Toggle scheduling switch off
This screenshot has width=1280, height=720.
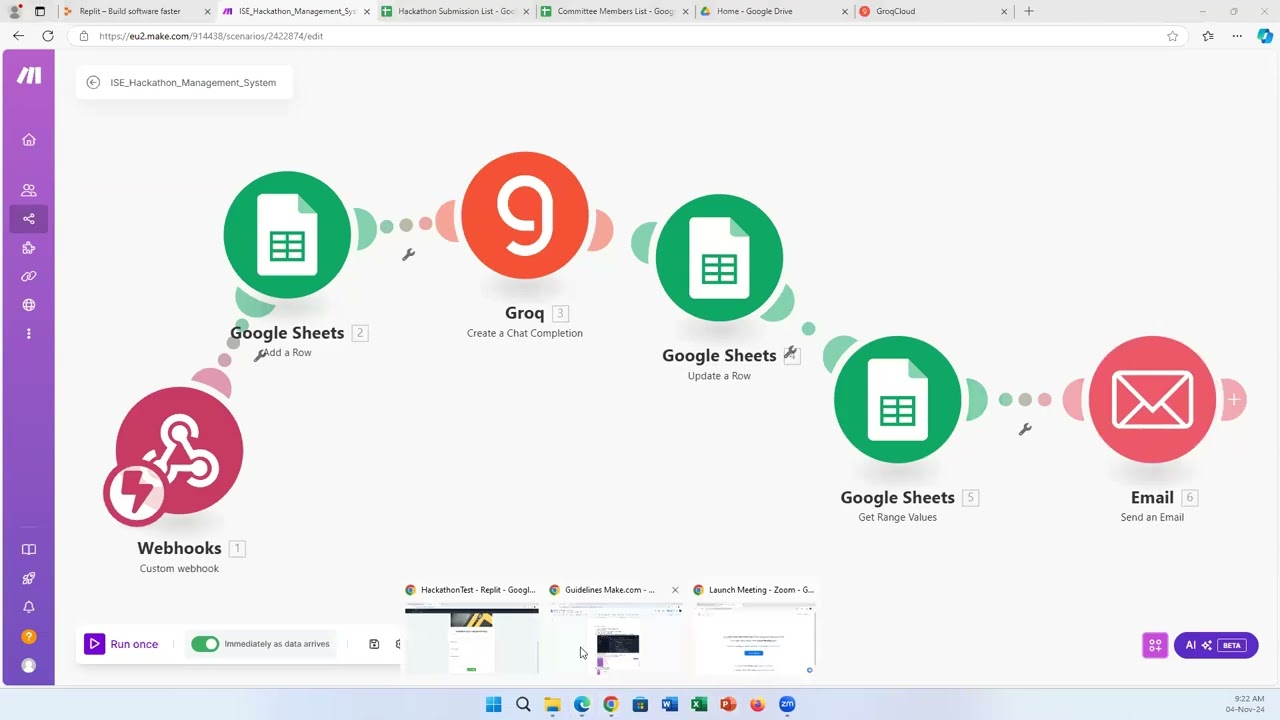(205, 644)
